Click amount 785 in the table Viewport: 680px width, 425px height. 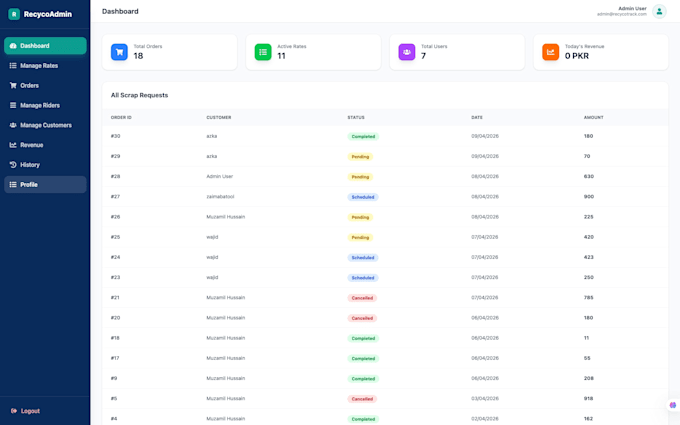click(588, 298)
